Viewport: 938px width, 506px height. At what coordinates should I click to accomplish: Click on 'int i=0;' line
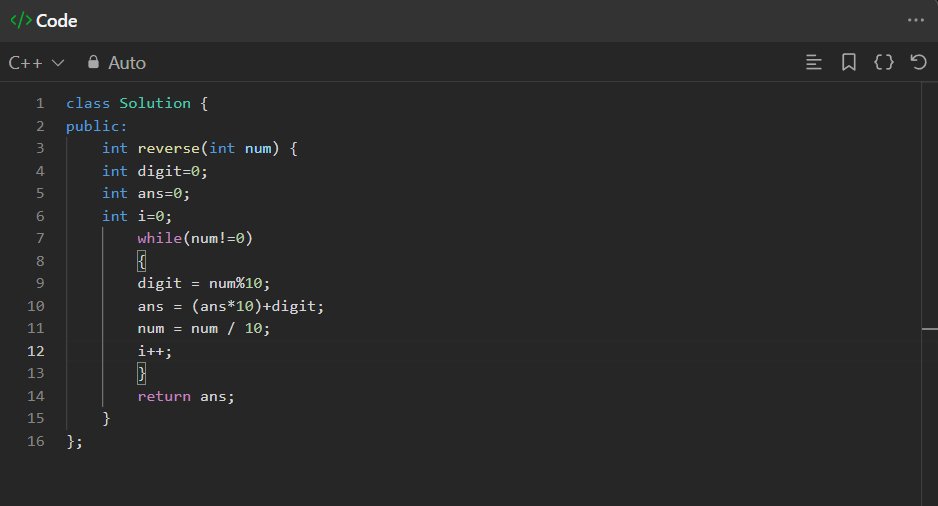pyautogui.click(x=137, y=217)
